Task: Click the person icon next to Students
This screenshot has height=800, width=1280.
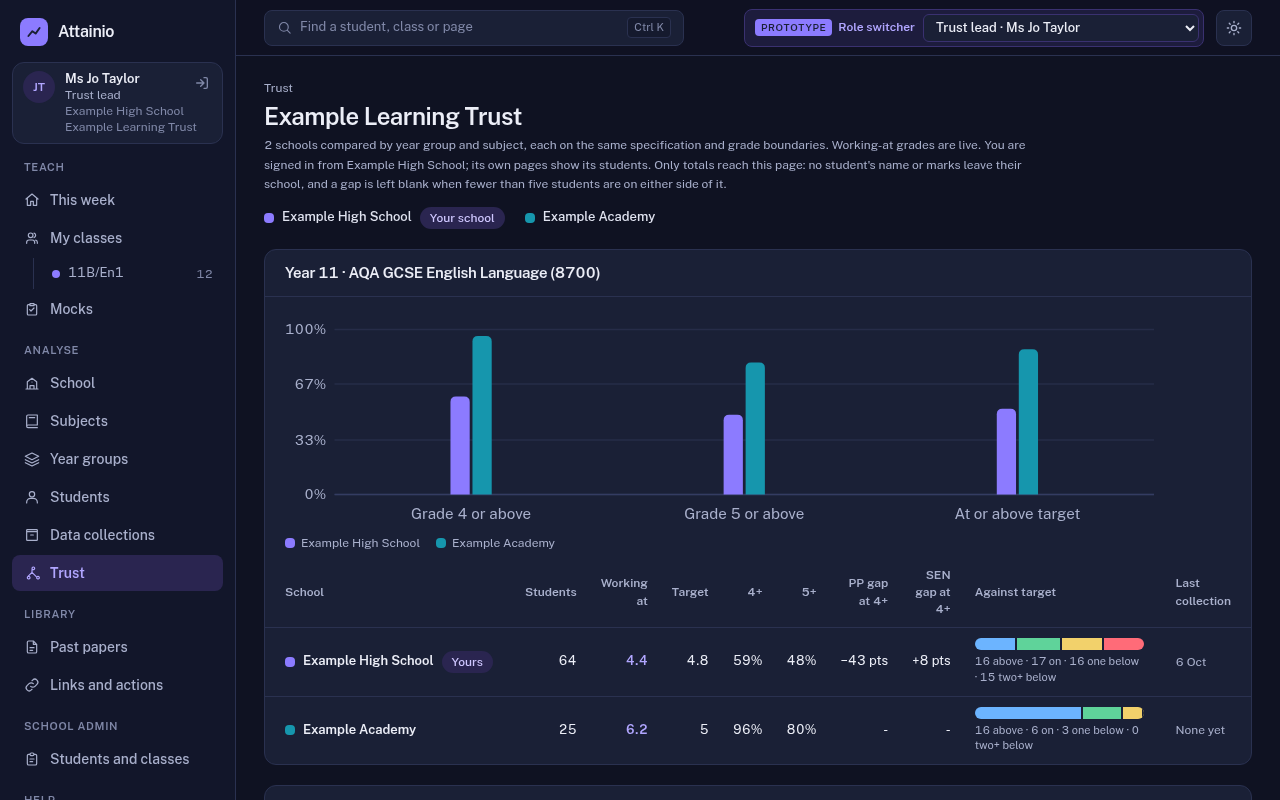Action: coord(32,497)
